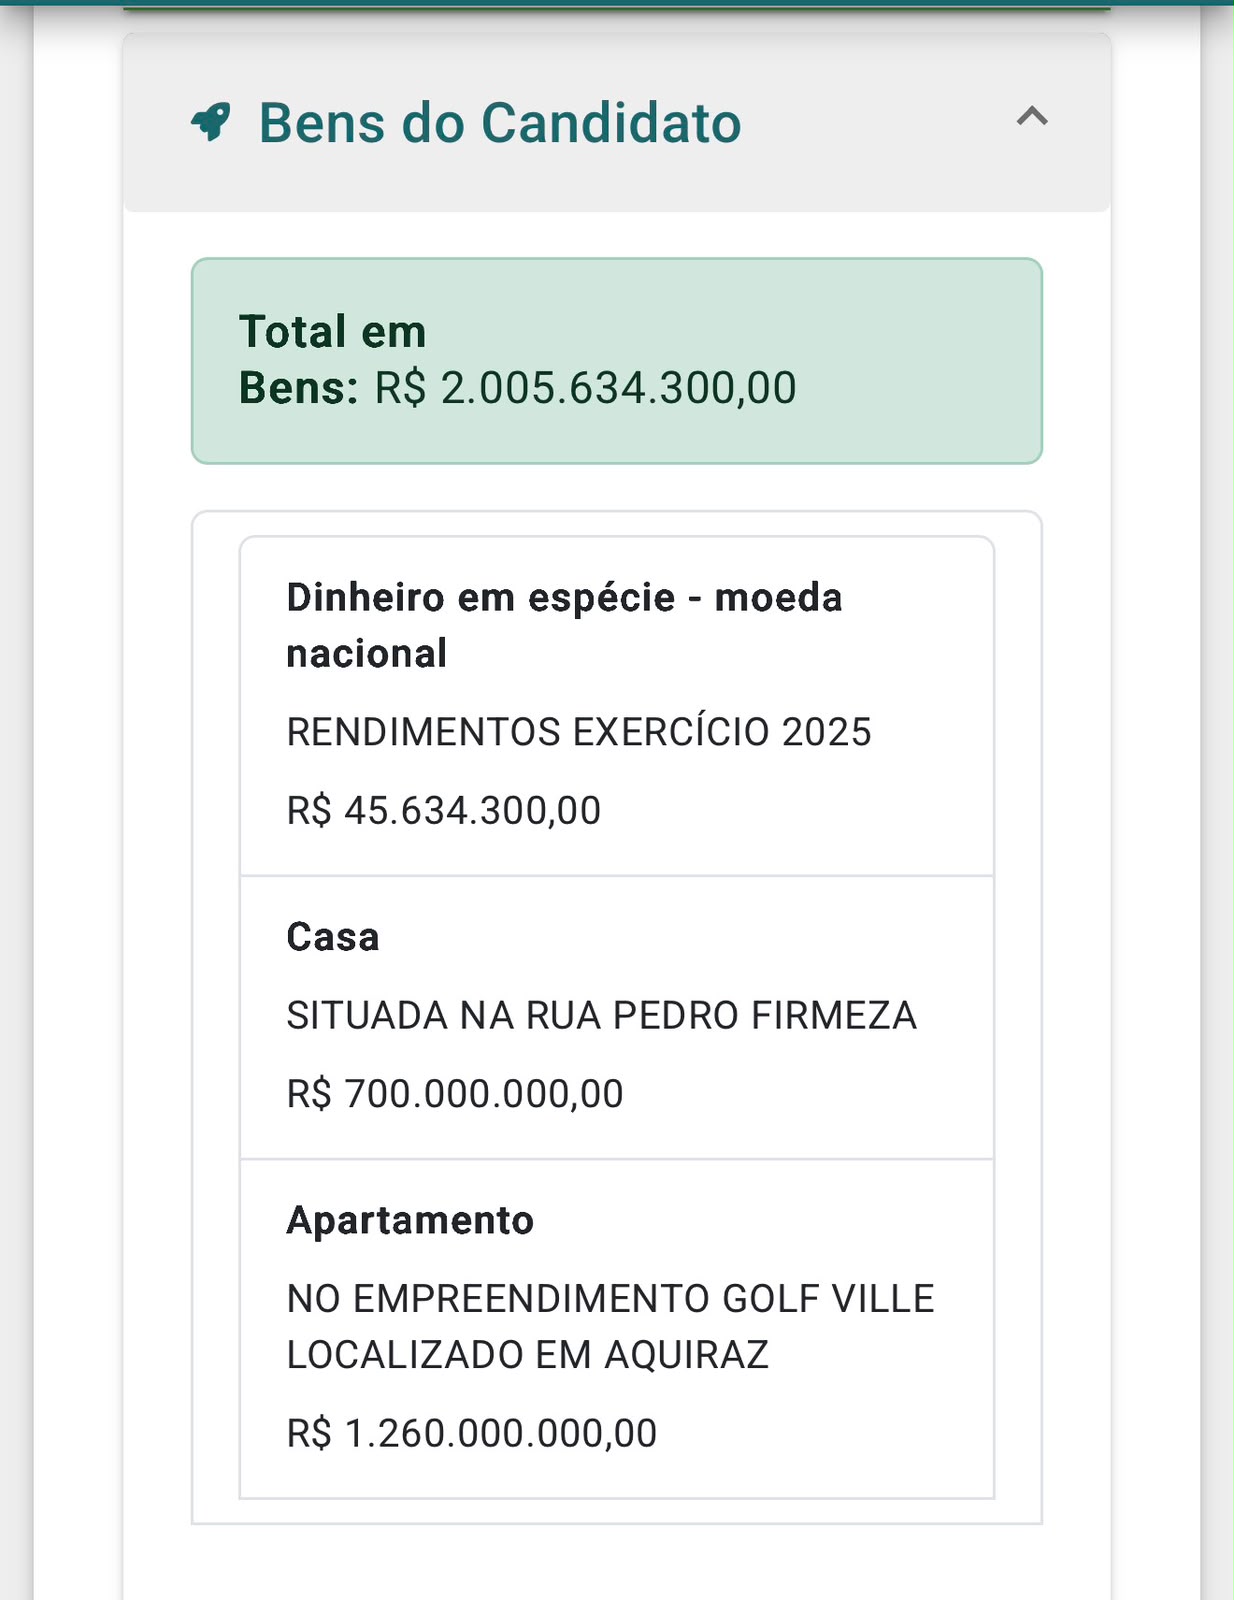Image resolution: width=1234 pixels, height=1600 pixels.
Task: Select the R$ 45.634.300,00 amount
Action: point(444,810)
